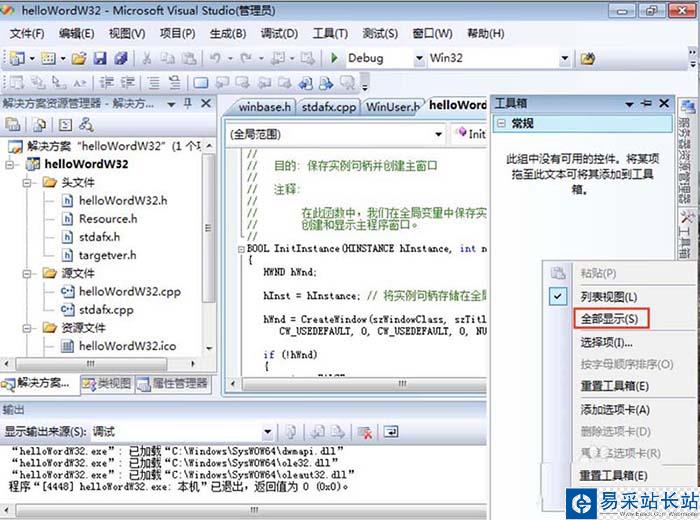
Task: Open the 文件(F) menu
Action: click(x=27, y=33)
